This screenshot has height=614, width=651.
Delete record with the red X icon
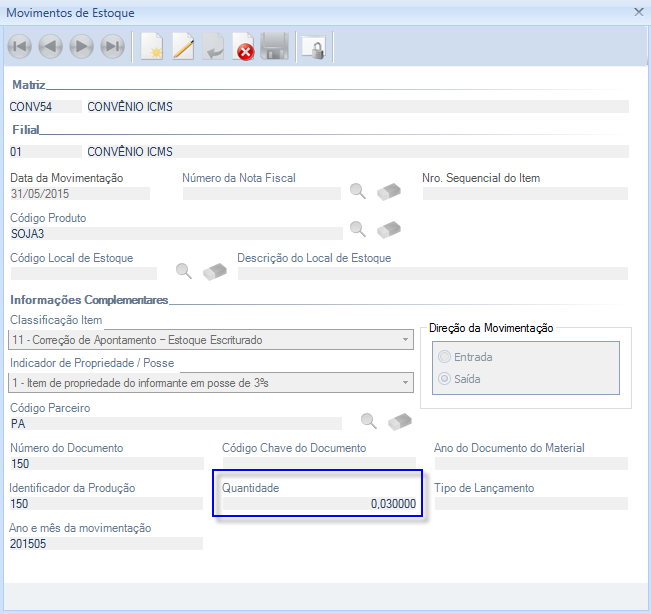tap(243, 46)
